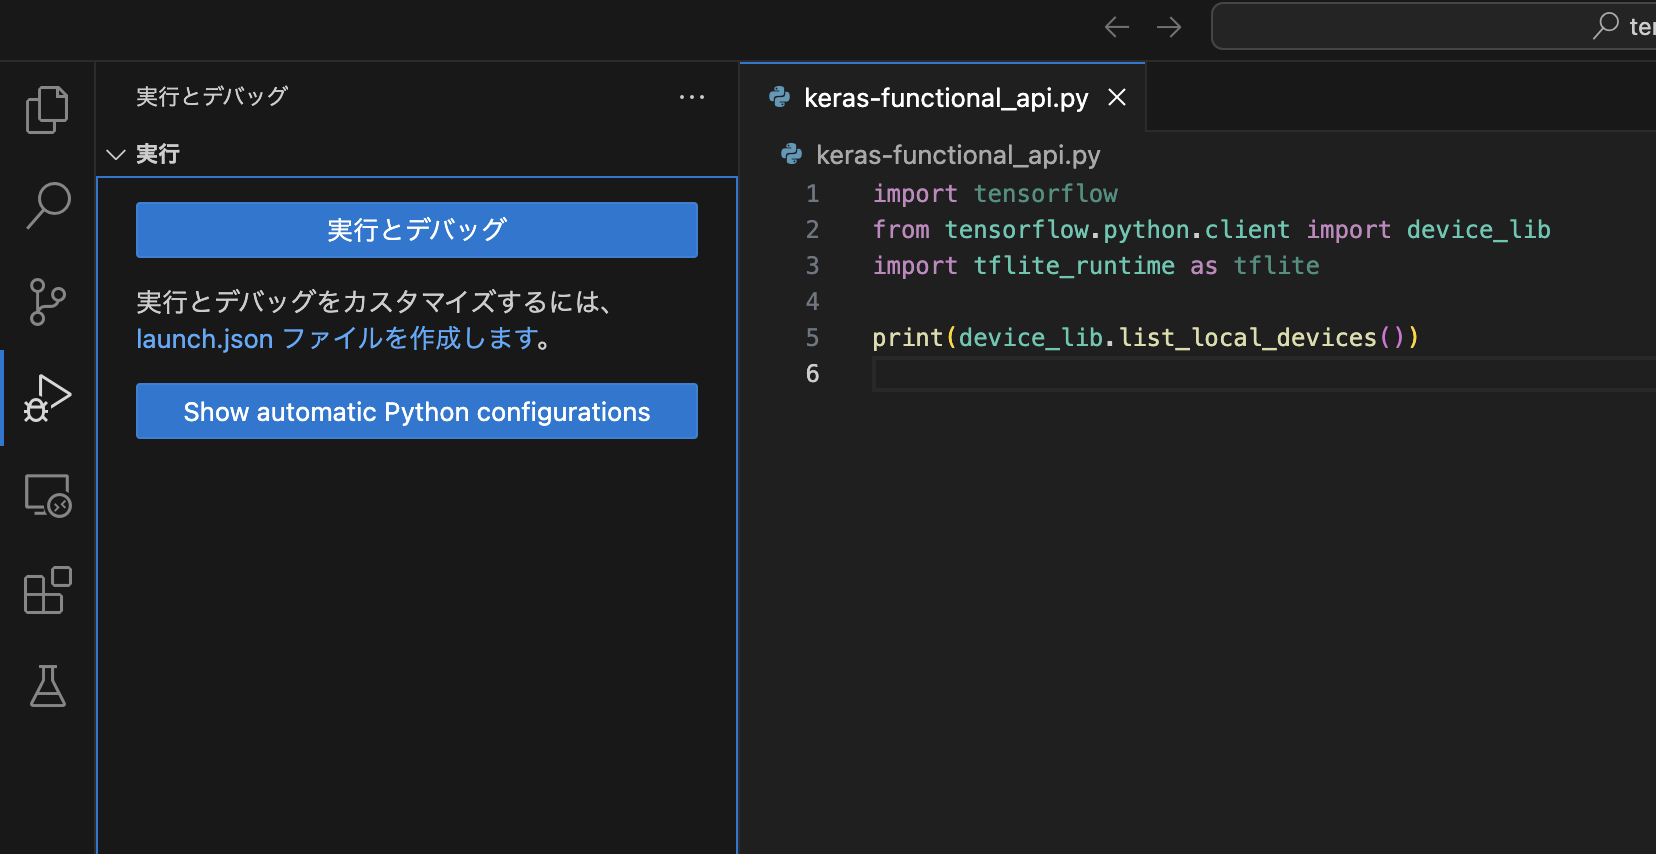This screenshot has height=854, width=1656.
Task: Click the Python icon on the editor tab
Action: point(779,97)
